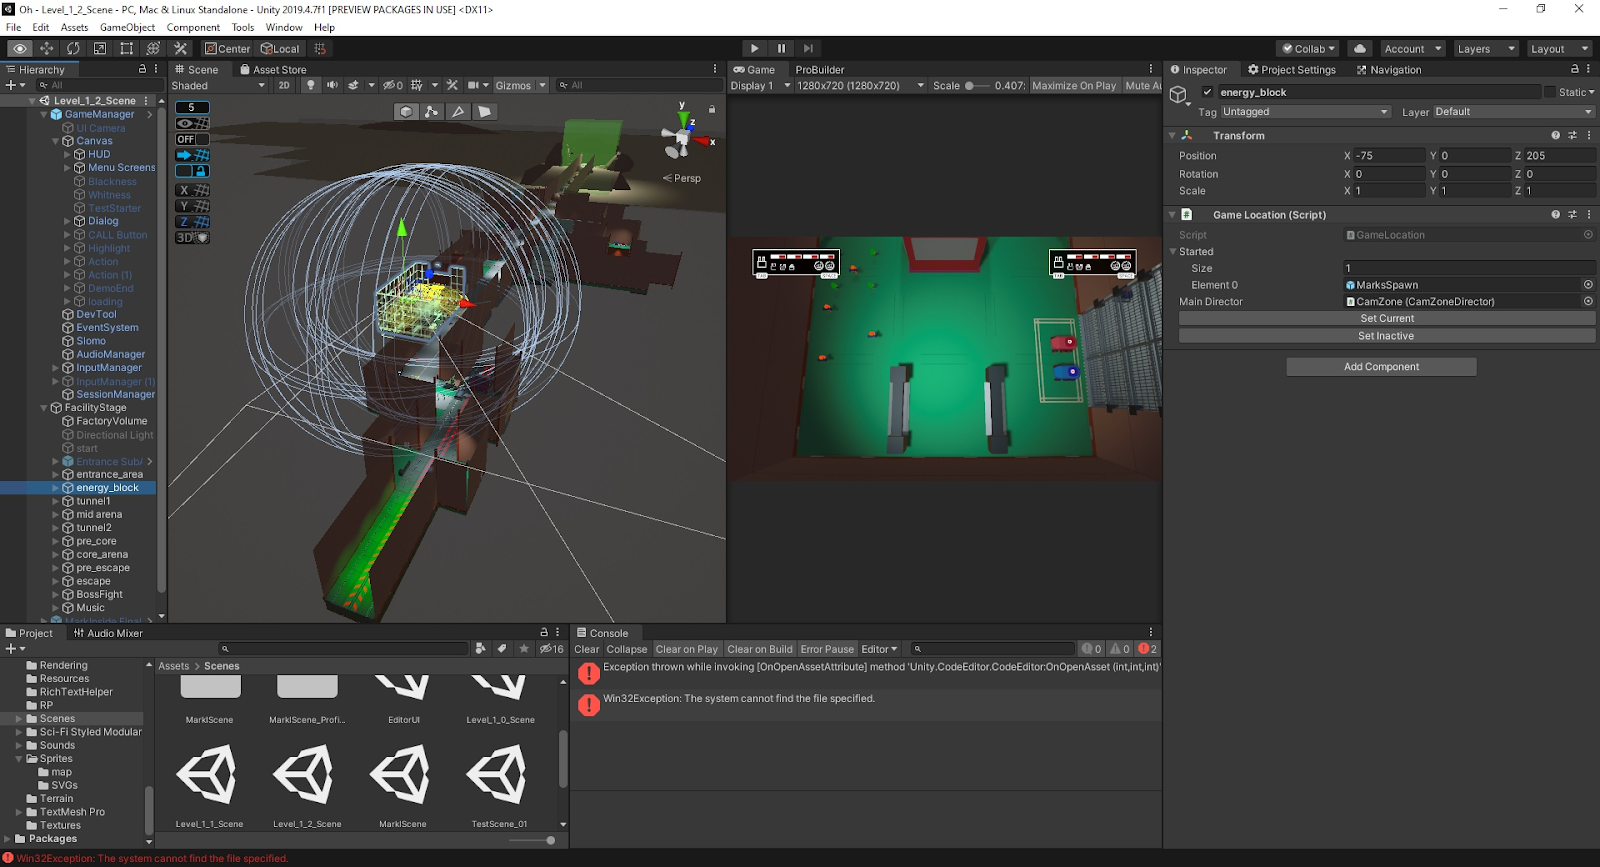
Task: Open Transform component preset settings icon
Action: coord(1572,135)
